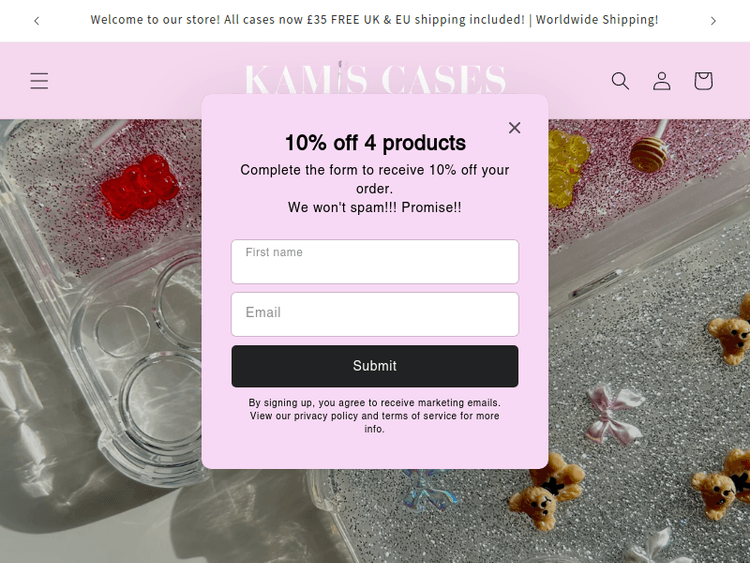
Task: Close the 10% off popup
Action: 514,127
